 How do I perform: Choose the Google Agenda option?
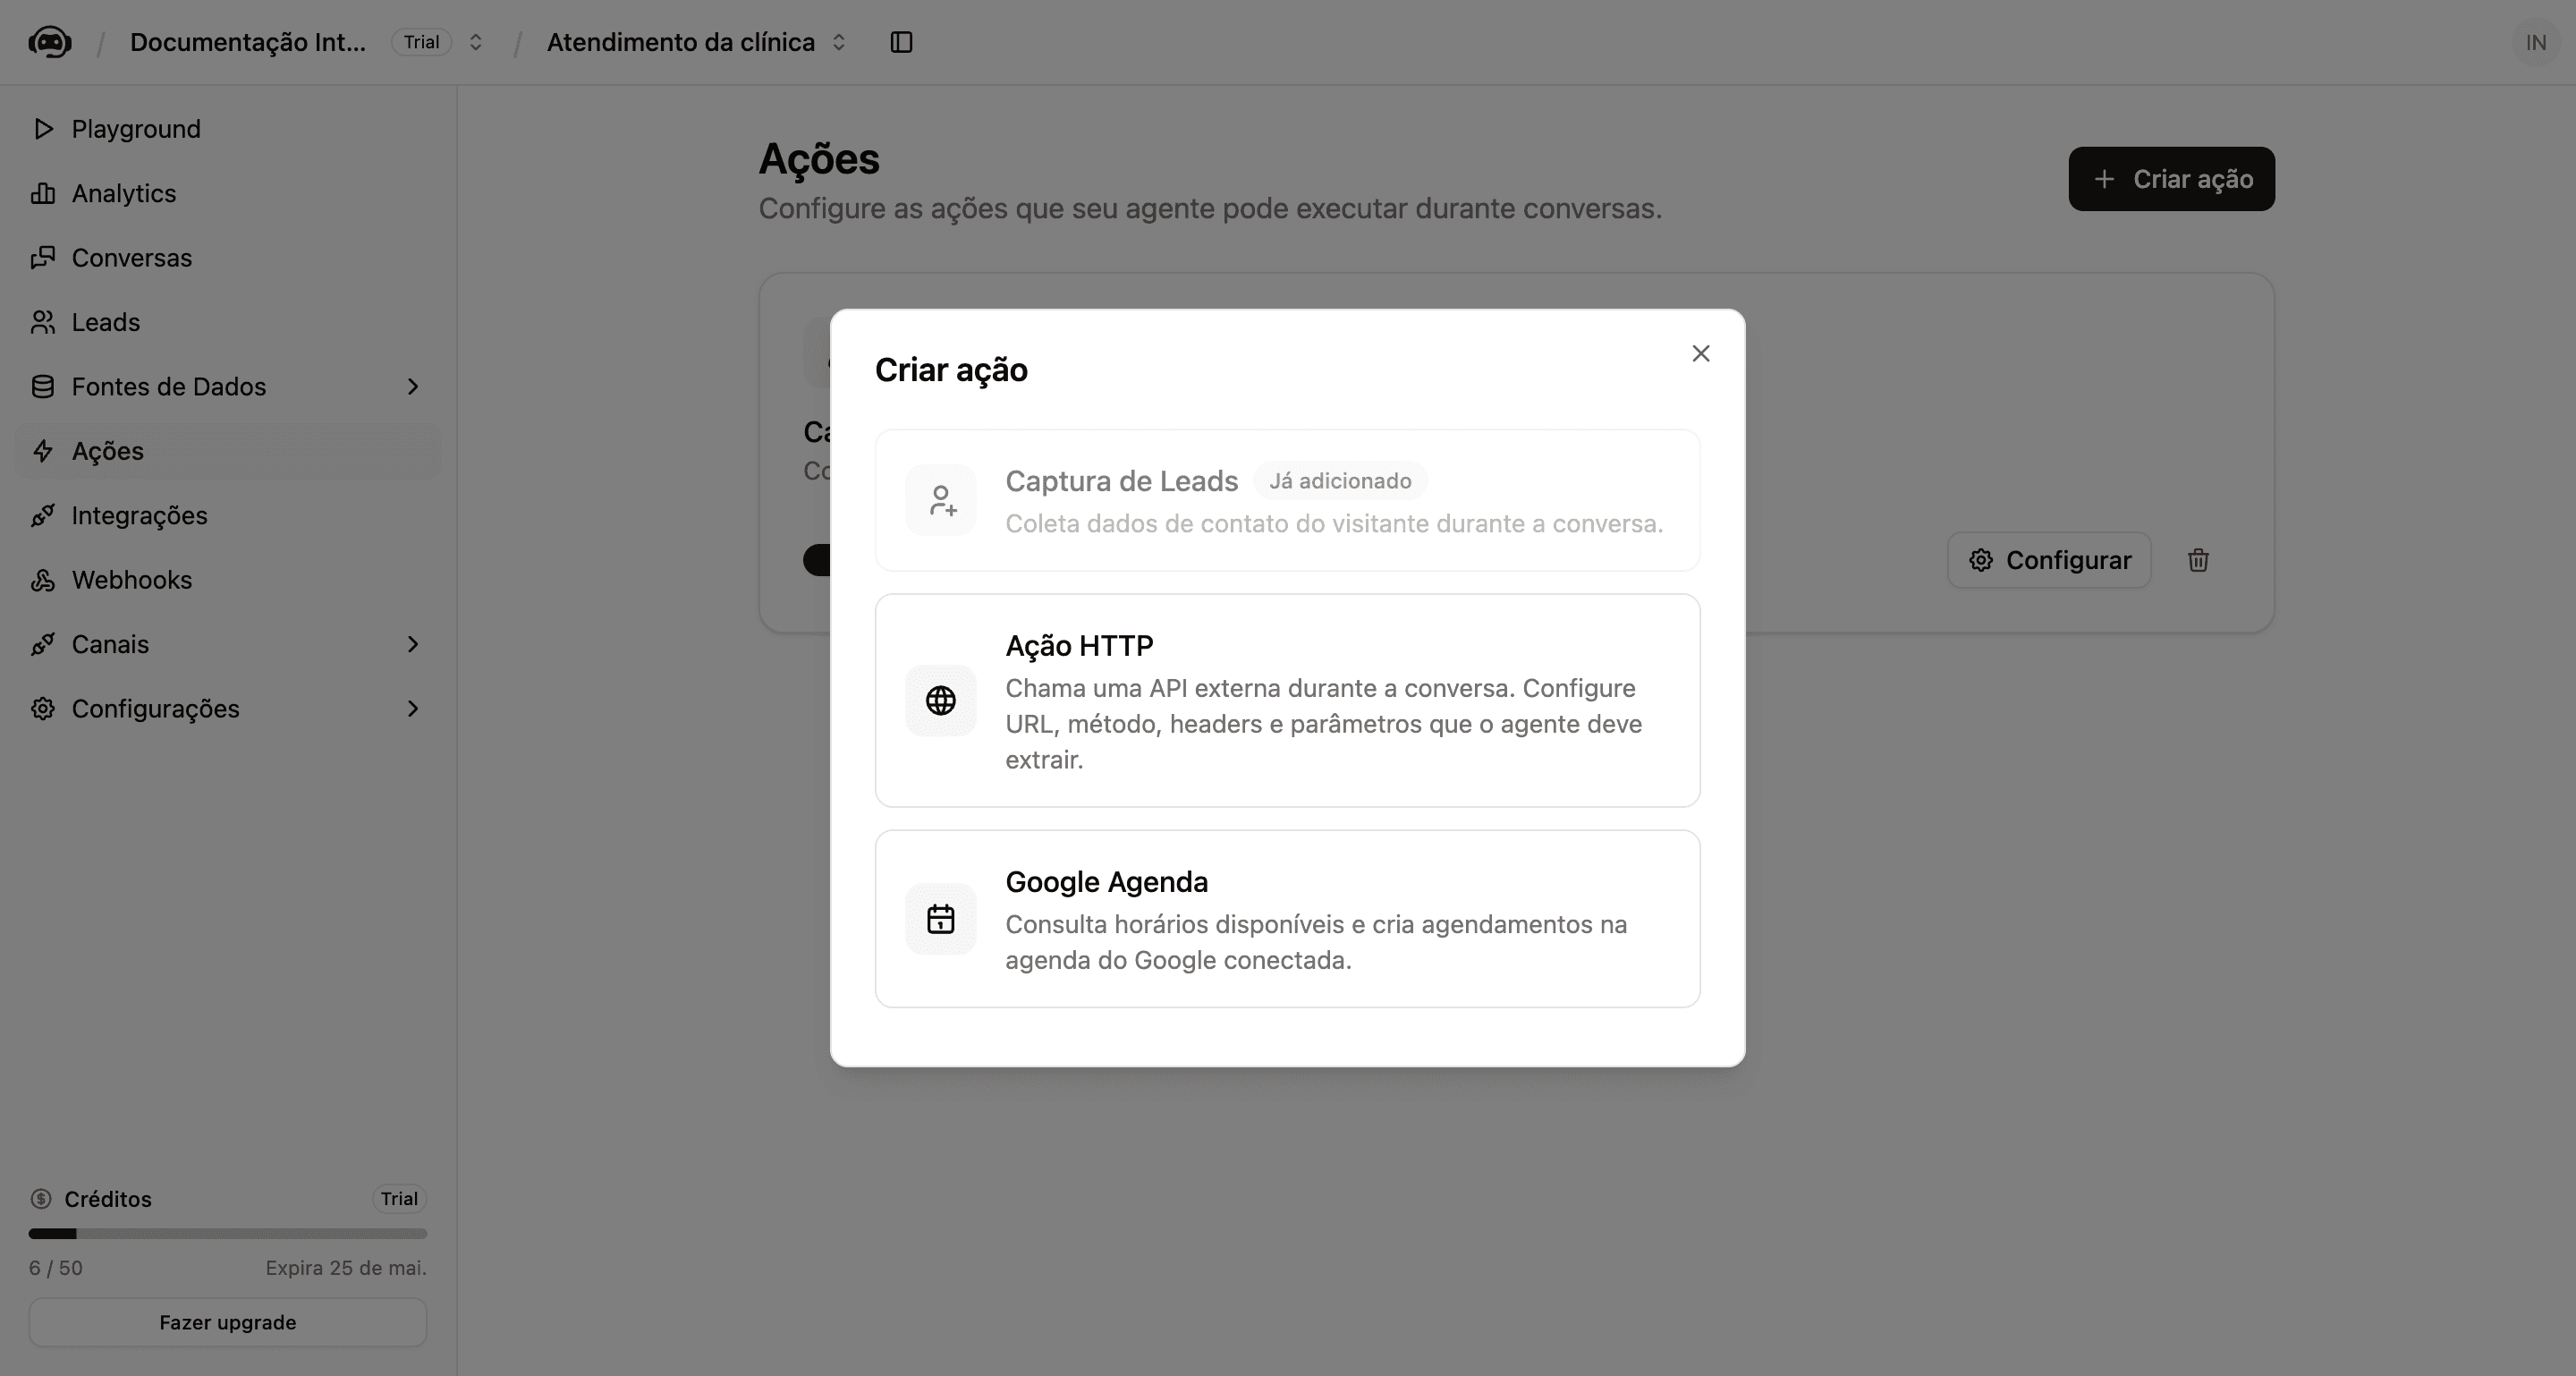coord(1287,919)
